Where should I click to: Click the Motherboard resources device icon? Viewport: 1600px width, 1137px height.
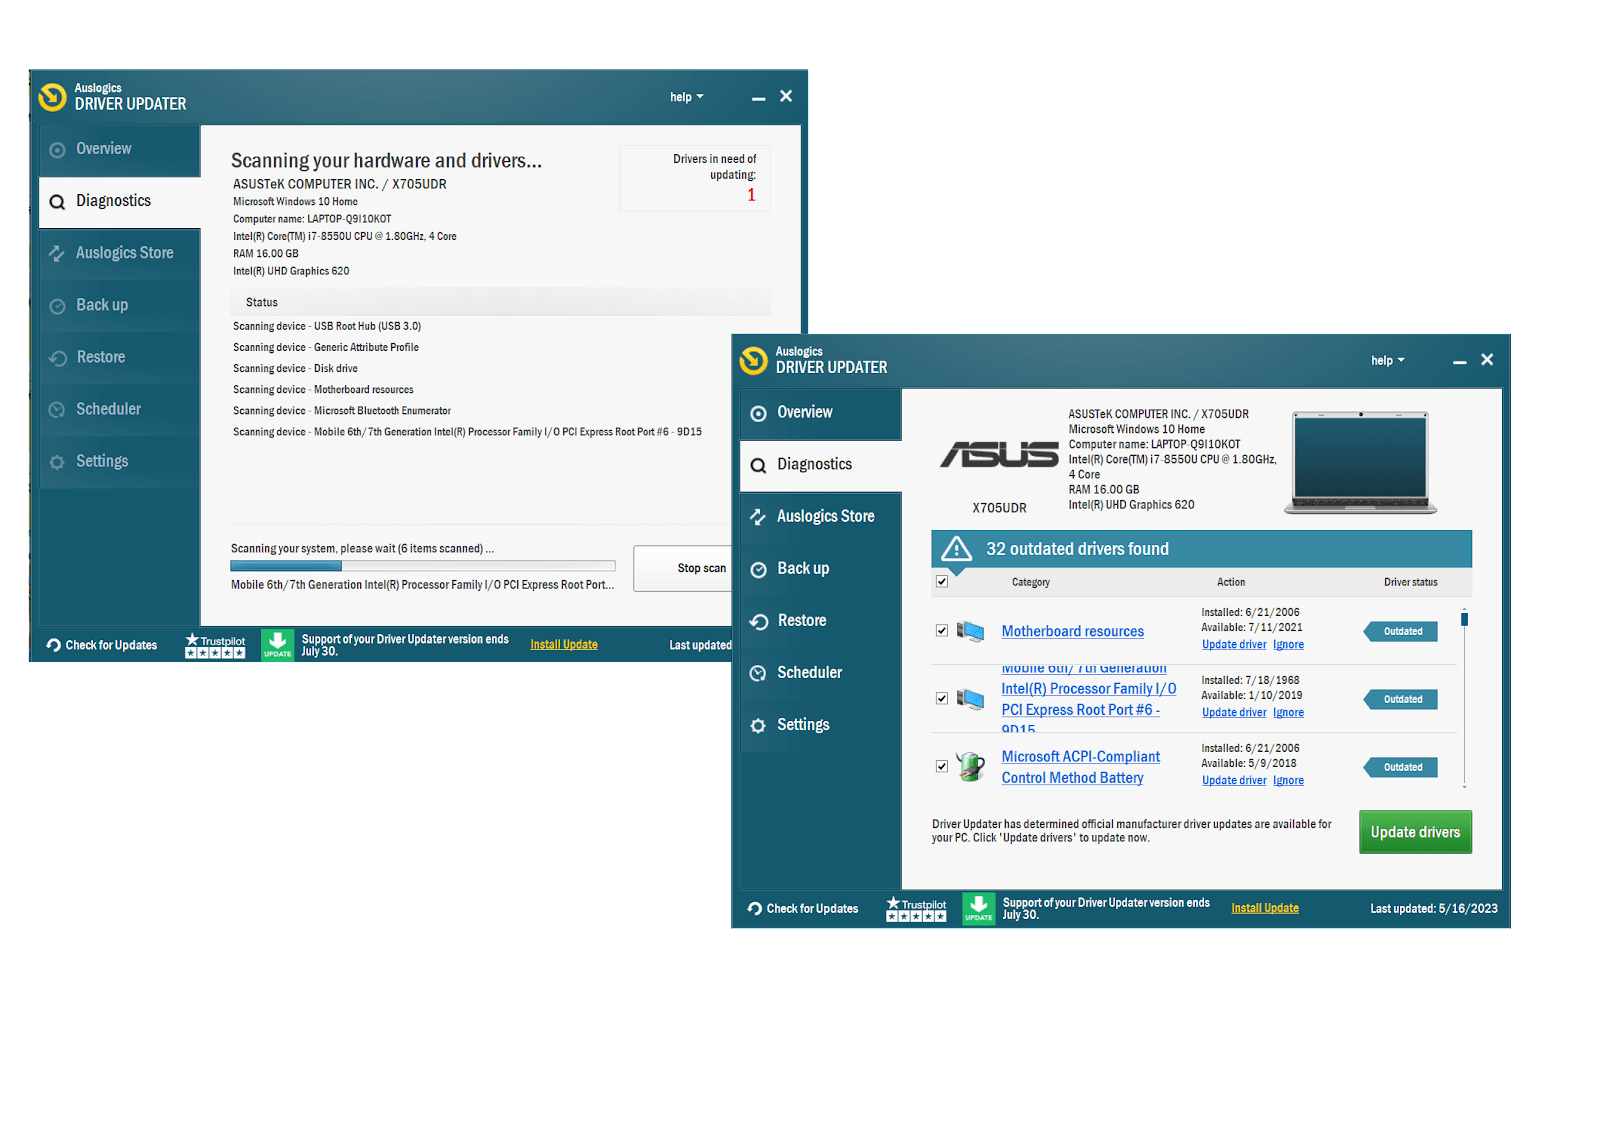pos(970,631)
